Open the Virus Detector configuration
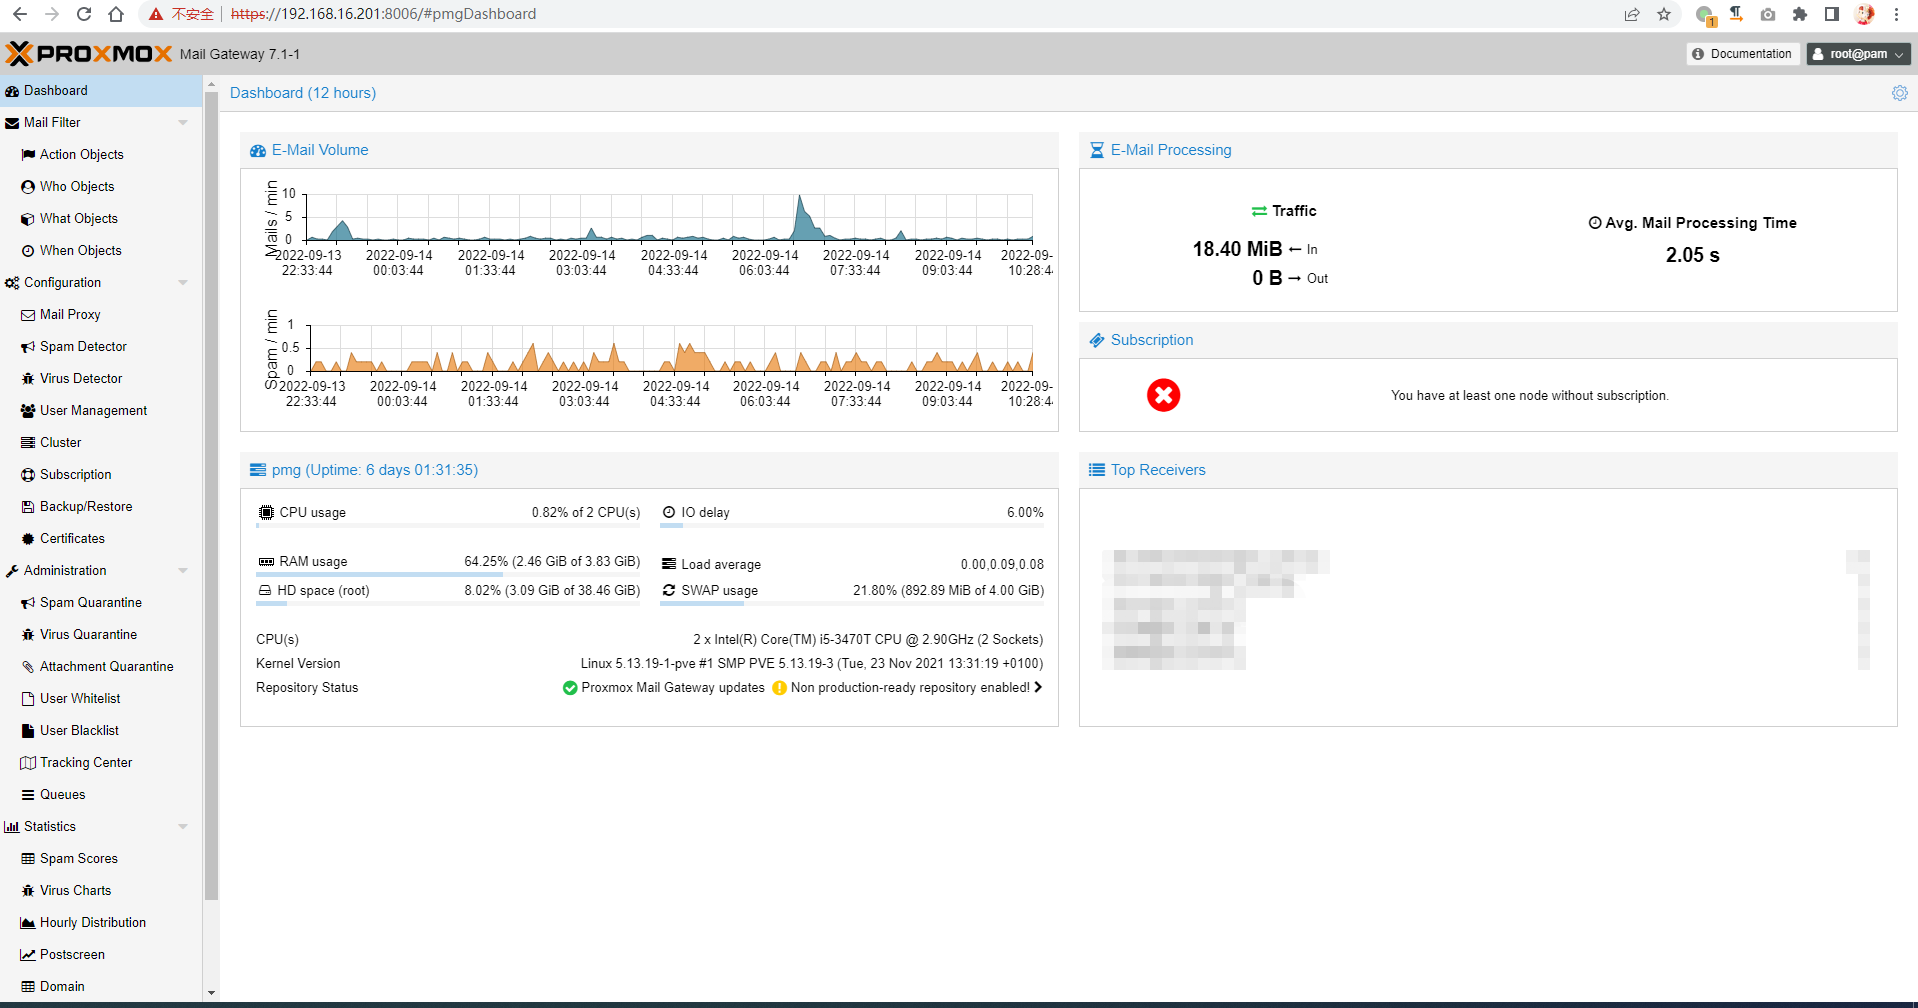Viewport: 1918px width, 1008px height. coord(80,378)
